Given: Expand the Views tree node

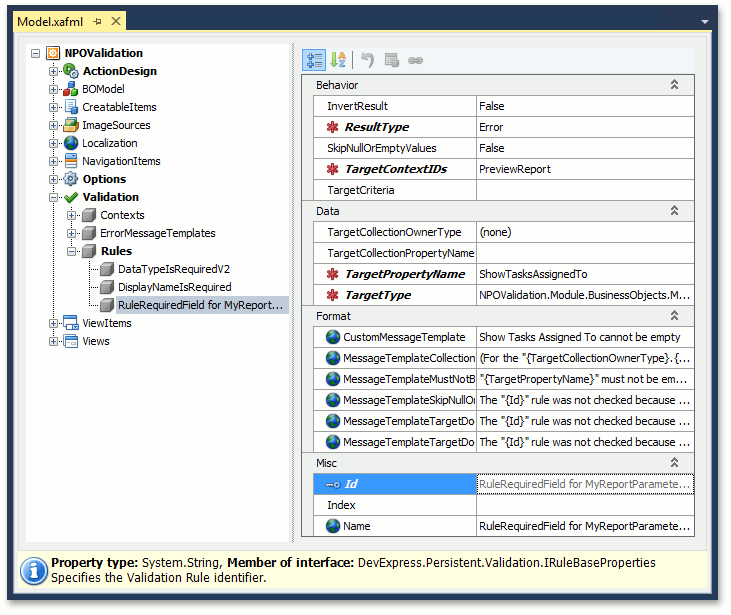Looking at the screenshot, I should tap(54, 341).
